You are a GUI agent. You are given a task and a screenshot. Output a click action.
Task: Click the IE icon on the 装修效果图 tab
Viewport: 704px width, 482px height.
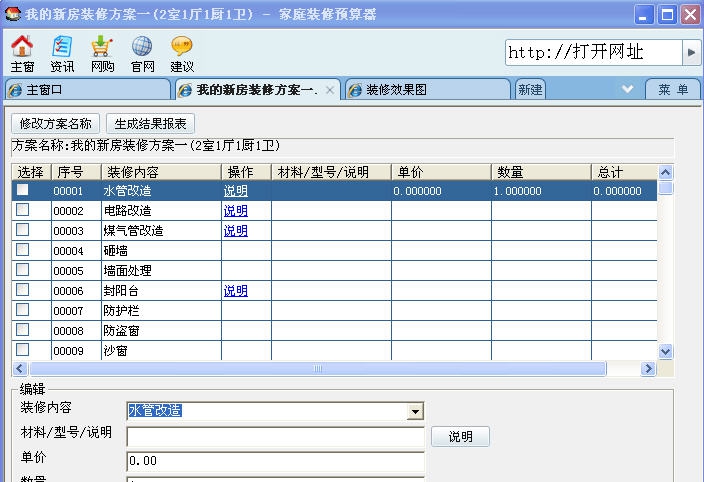click(355, 90)
